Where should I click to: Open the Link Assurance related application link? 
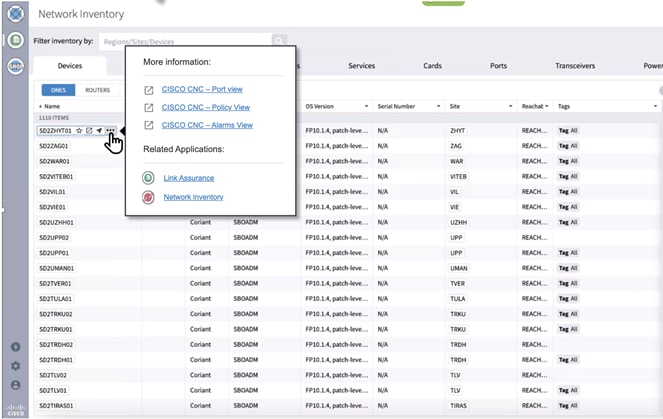click(x=189, y=178)
